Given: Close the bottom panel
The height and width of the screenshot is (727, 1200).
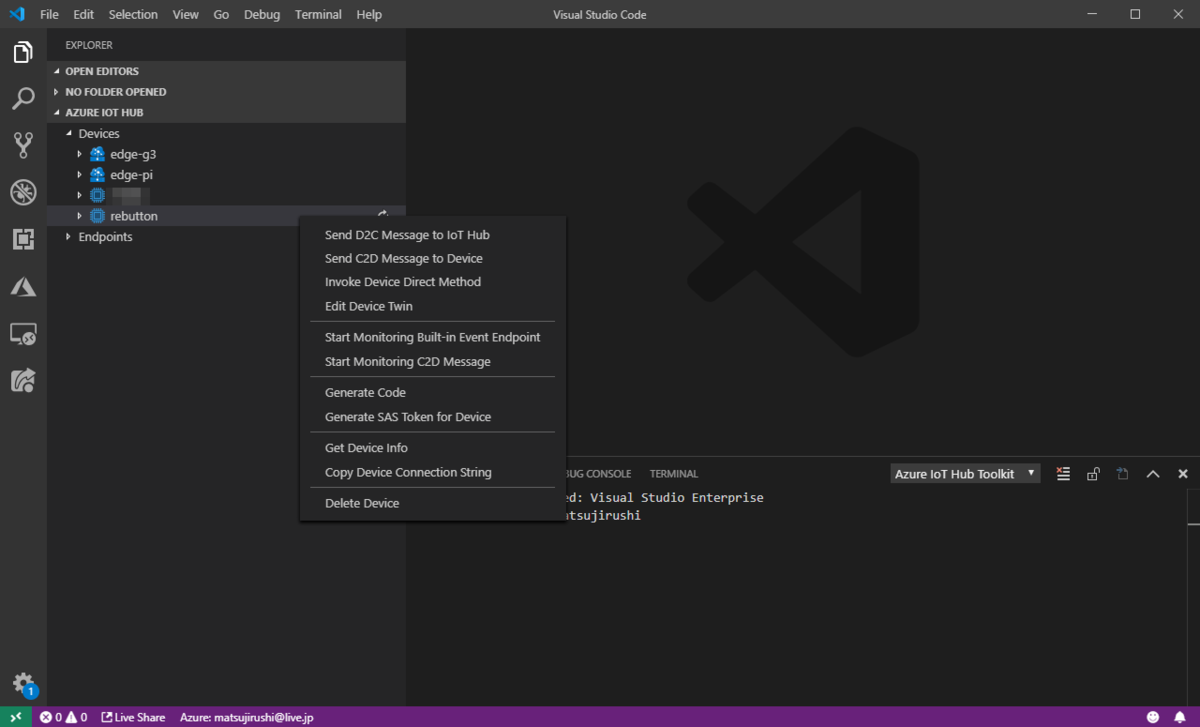Looking at the screenshot, I should [1183, 474].
